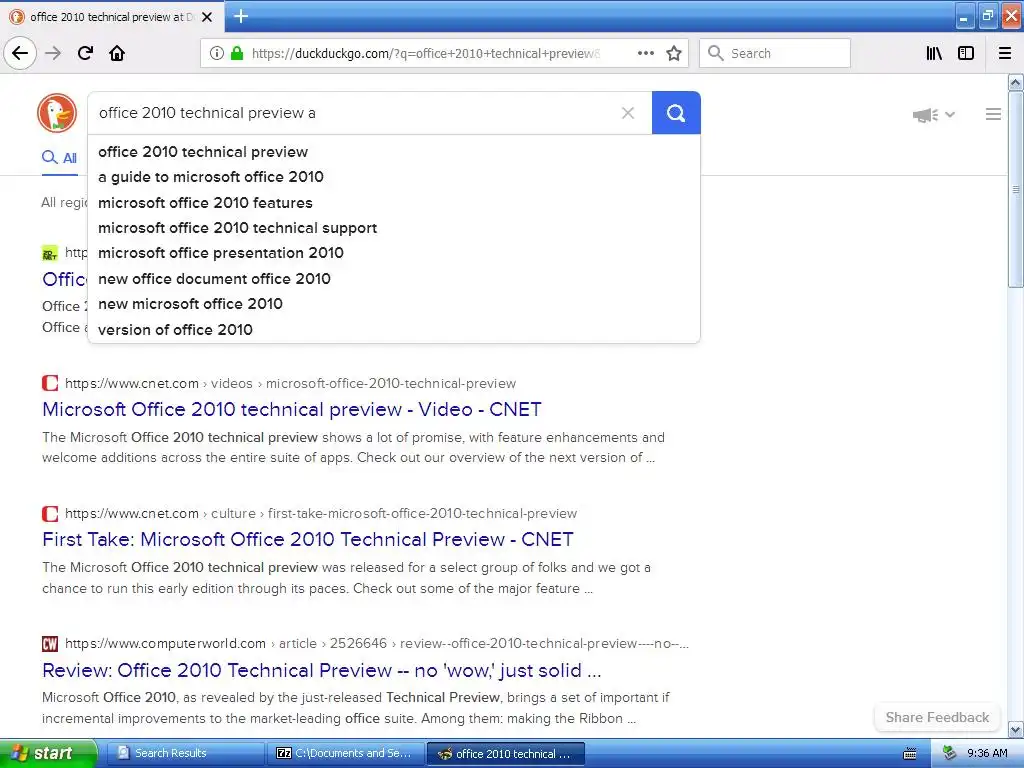Open the Library bookshelf icon
1024x768 pixels.
click(x=934, y=53)
